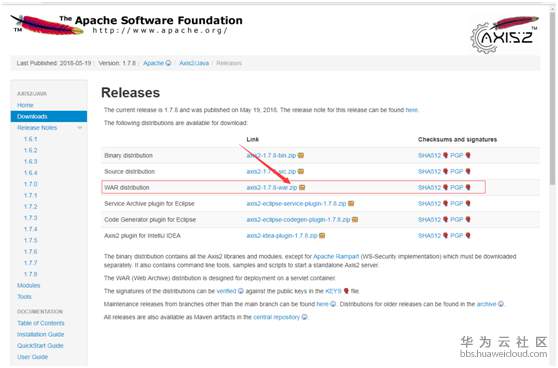The height and width of the screenshot is (368, 558).
Task: Open PGP for Service Archive plugin
Action: [457, 204]
